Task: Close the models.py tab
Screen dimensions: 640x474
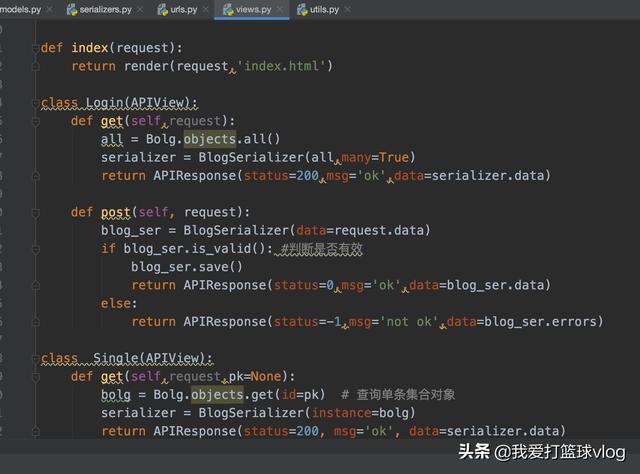Action: tap(49, 9)
